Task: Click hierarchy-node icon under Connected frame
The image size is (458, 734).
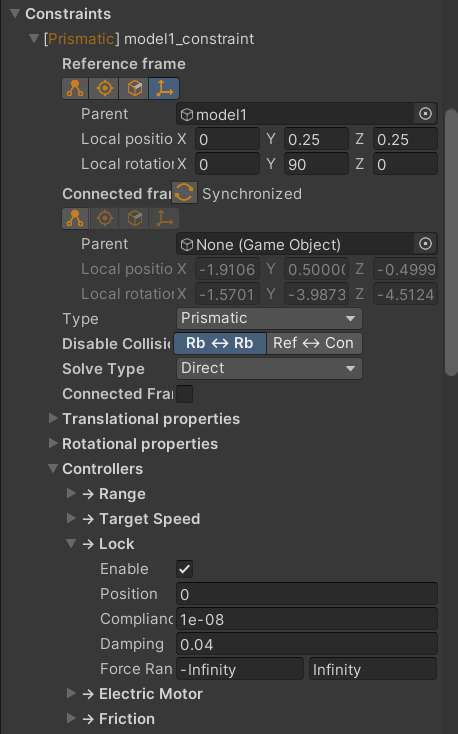Action: pyautogui.click(x=75, y=219)
